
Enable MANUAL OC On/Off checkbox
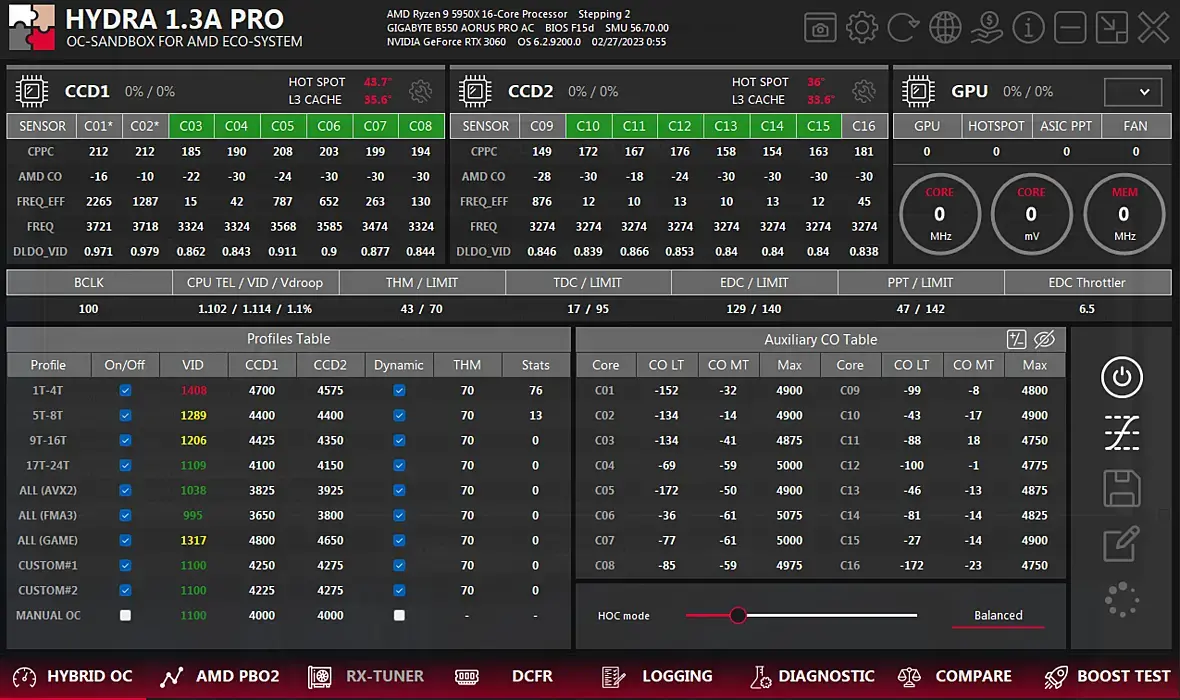125,615
